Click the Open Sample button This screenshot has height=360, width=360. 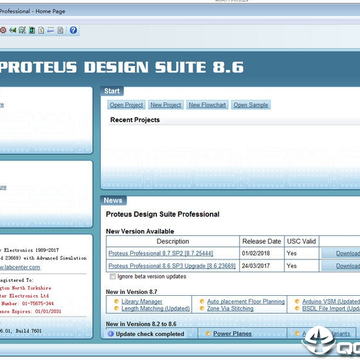pyautogui.click(x=251, y=105)
